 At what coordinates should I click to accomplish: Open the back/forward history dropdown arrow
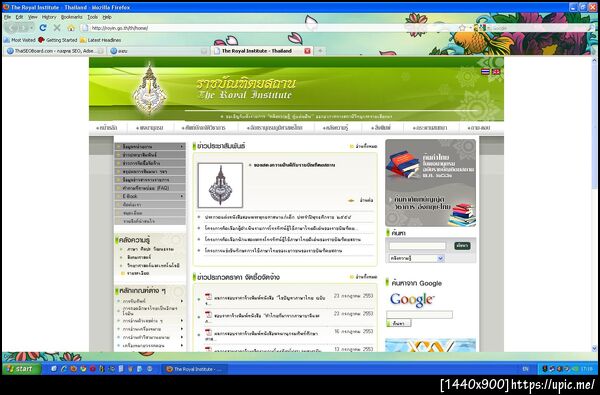(31, 28)
